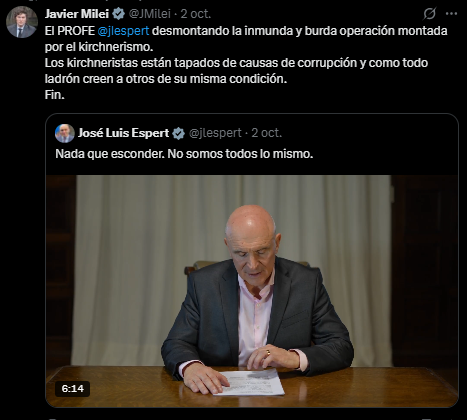Open the @JMilei handle link
This screenshot has width=467, height=420.
(150, 14)
